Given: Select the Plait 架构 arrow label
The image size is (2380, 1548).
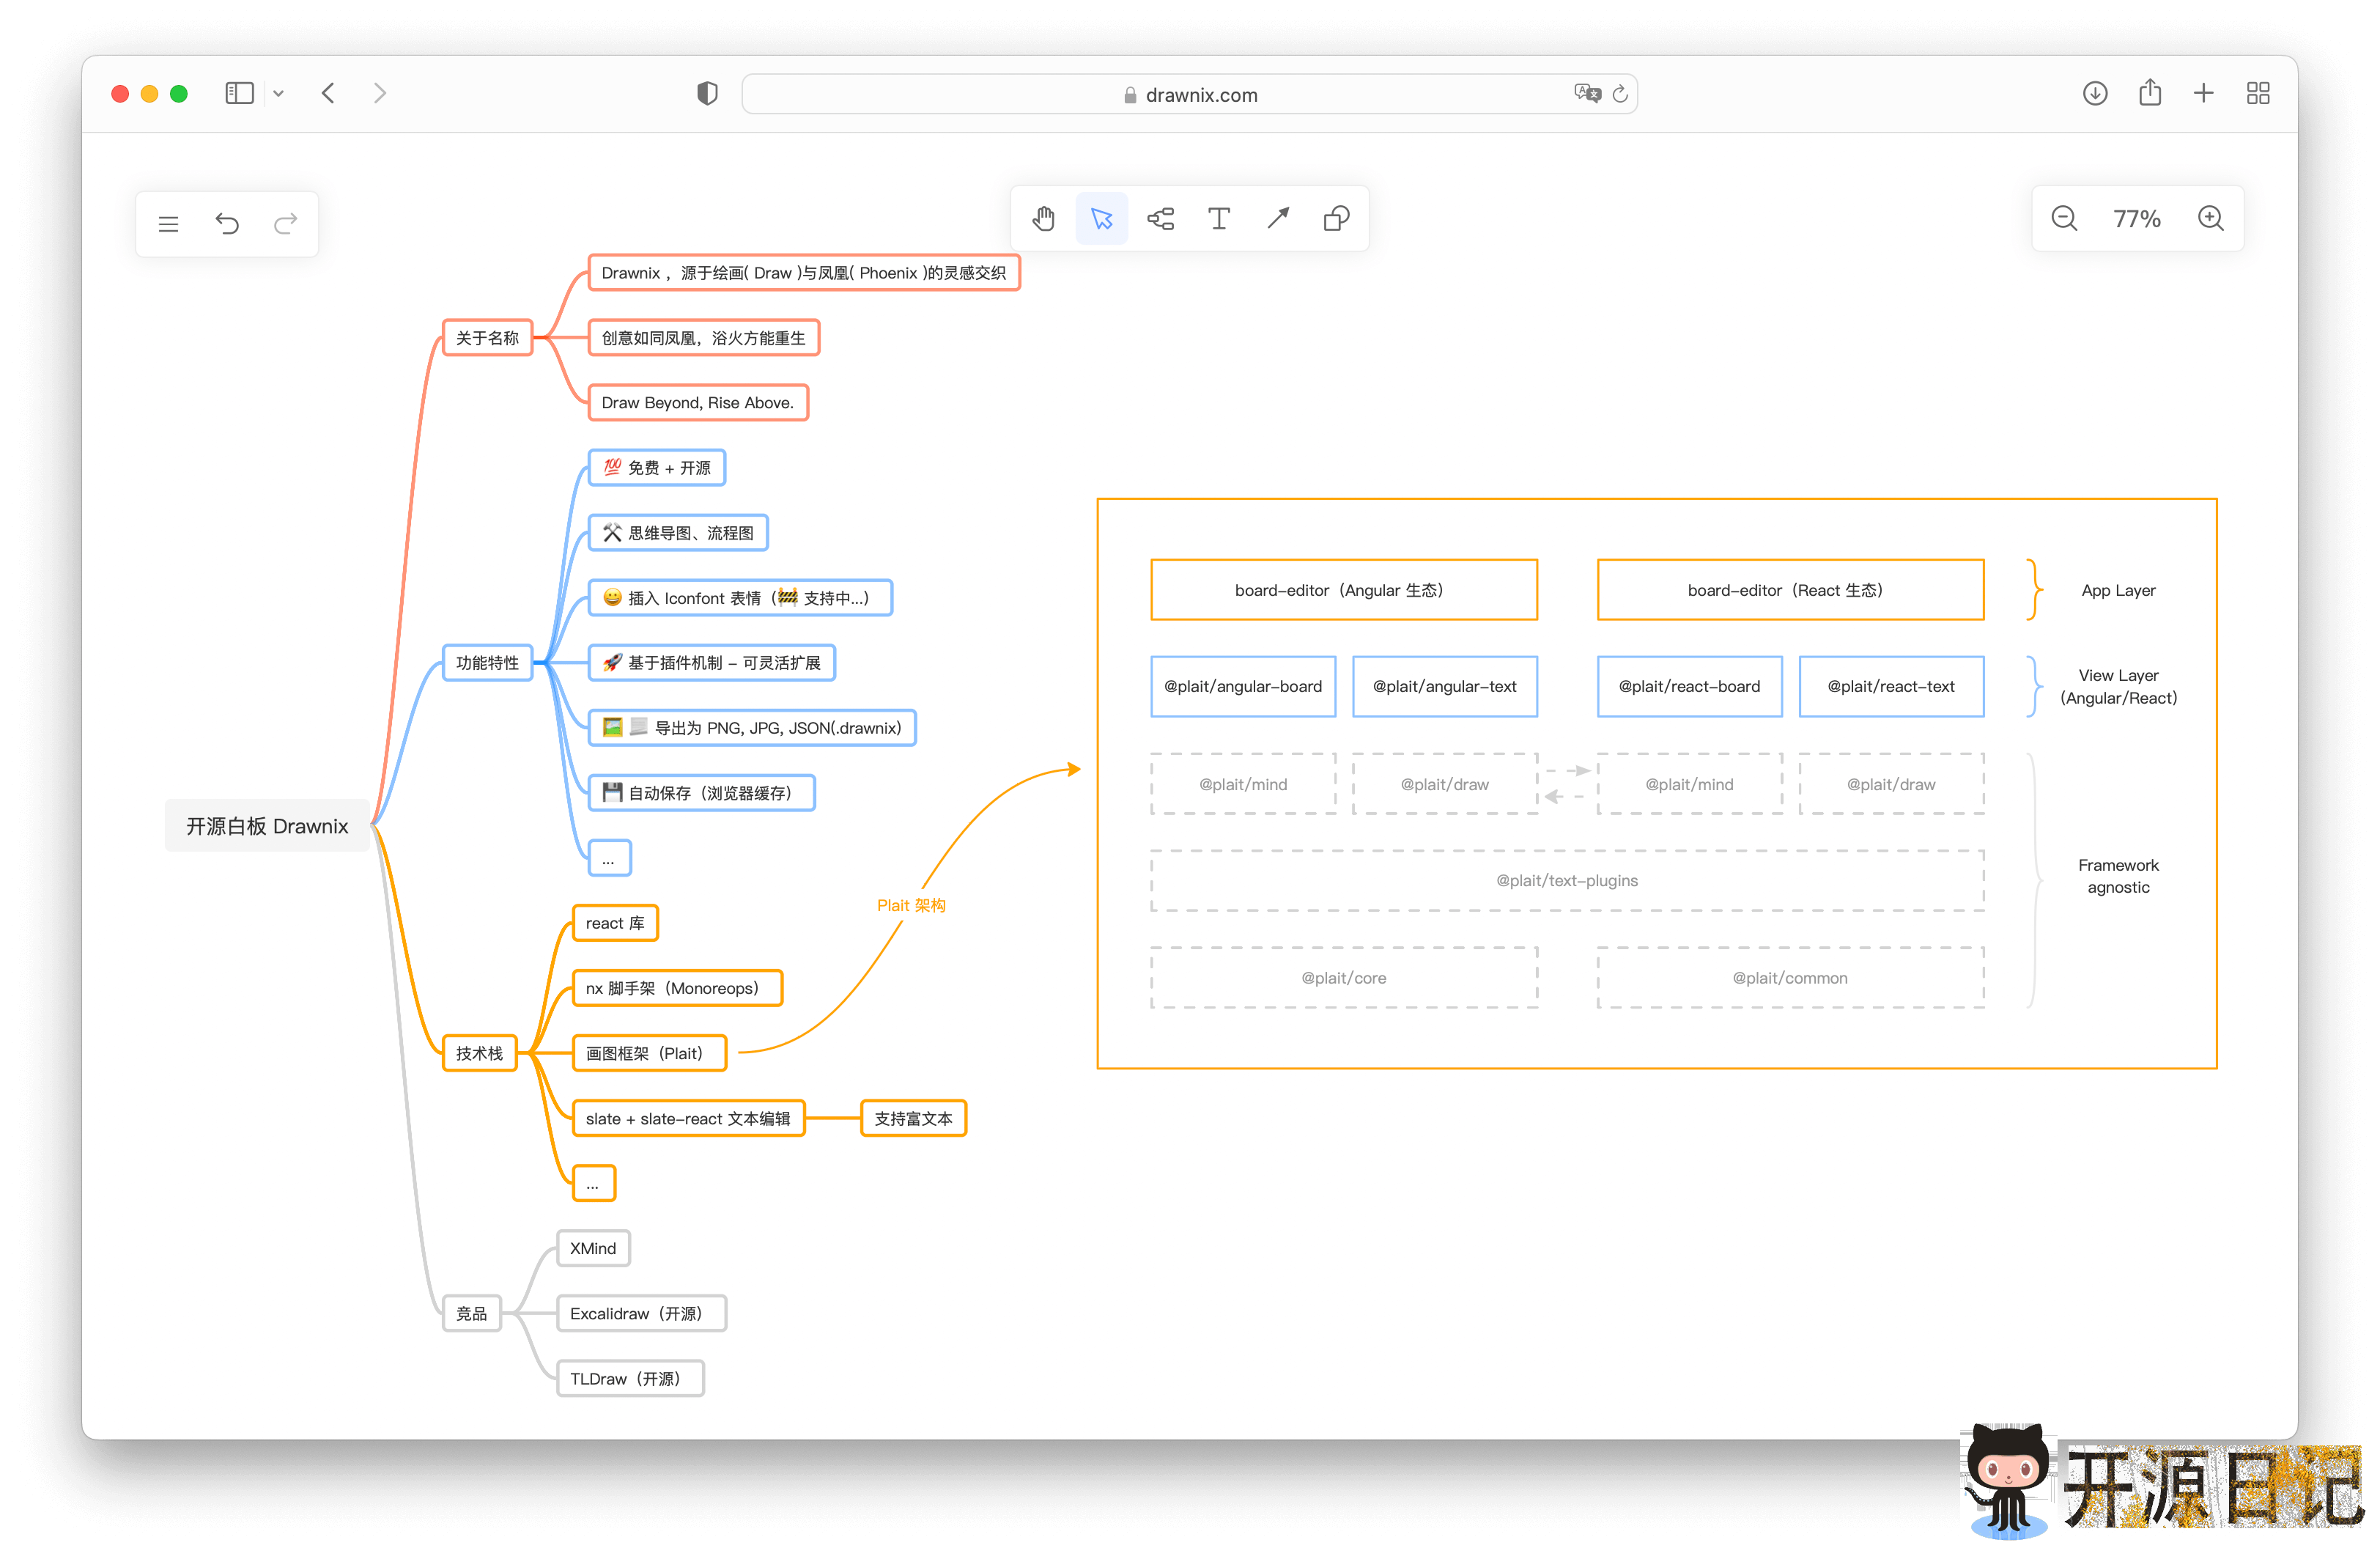Looking at the screenshot, I should 911,905.
